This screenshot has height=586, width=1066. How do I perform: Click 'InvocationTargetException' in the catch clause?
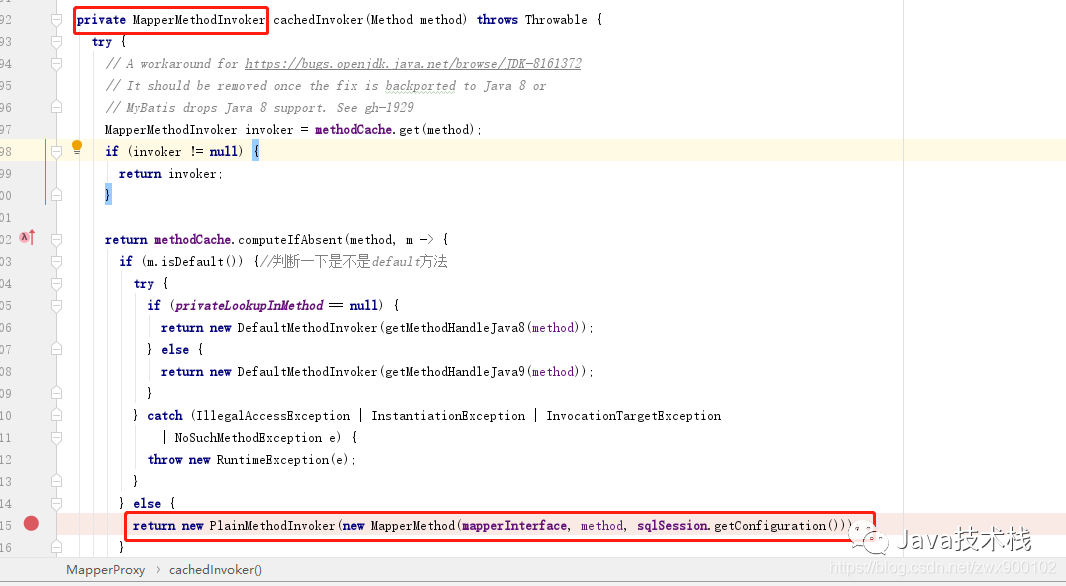click(634, 415)
